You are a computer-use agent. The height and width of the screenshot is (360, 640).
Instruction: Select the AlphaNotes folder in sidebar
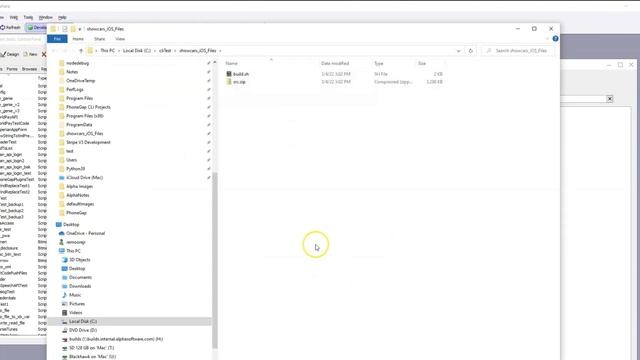(78, 195)
